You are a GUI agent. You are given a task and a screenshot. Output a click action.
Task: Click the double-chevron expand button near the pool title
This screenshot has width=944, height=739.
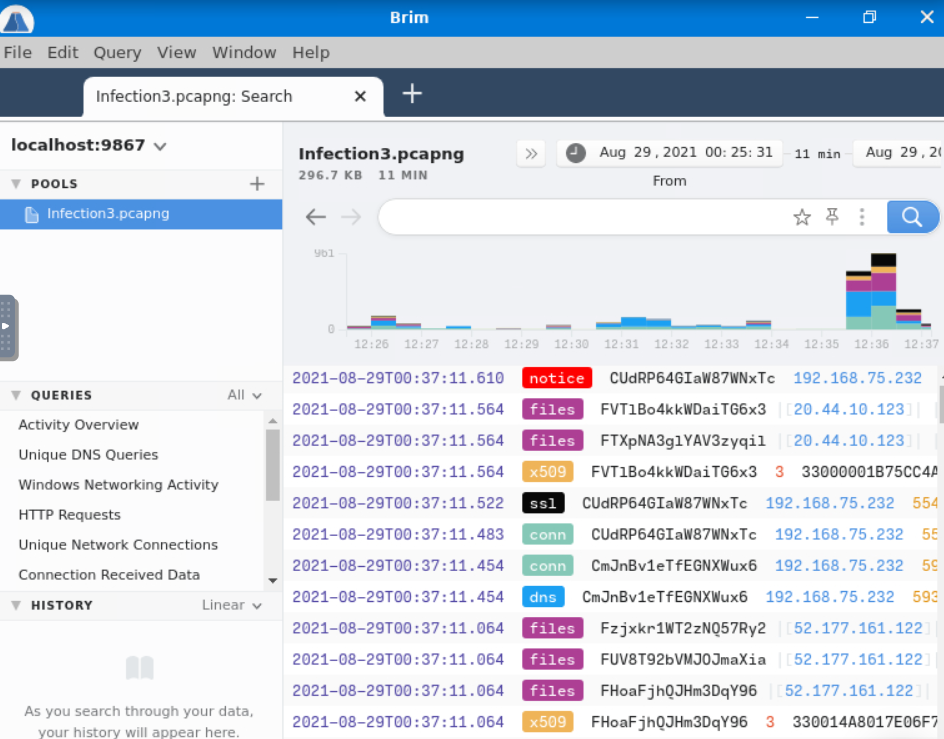point(531,154)
